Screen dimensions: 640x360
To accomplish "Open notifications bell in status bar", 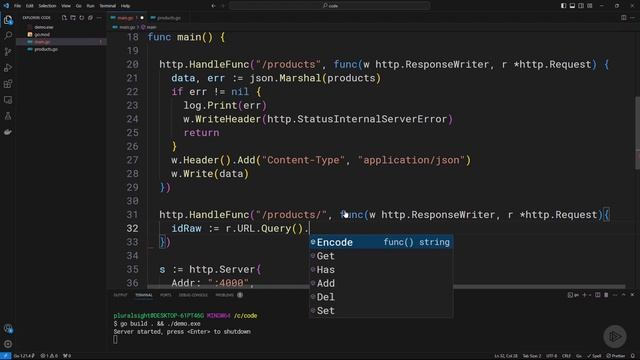I will (x=633, y=356).
